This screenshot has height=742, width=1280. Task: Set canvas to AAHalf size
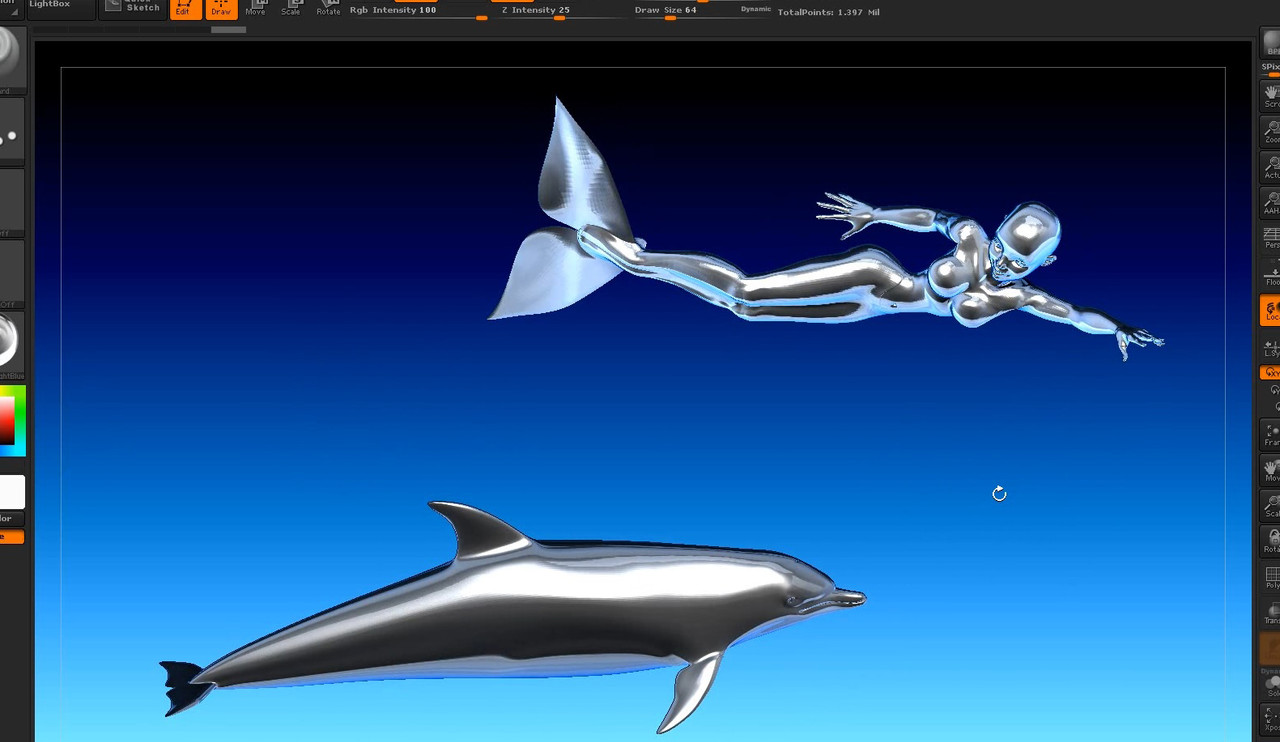[1270, 203]
